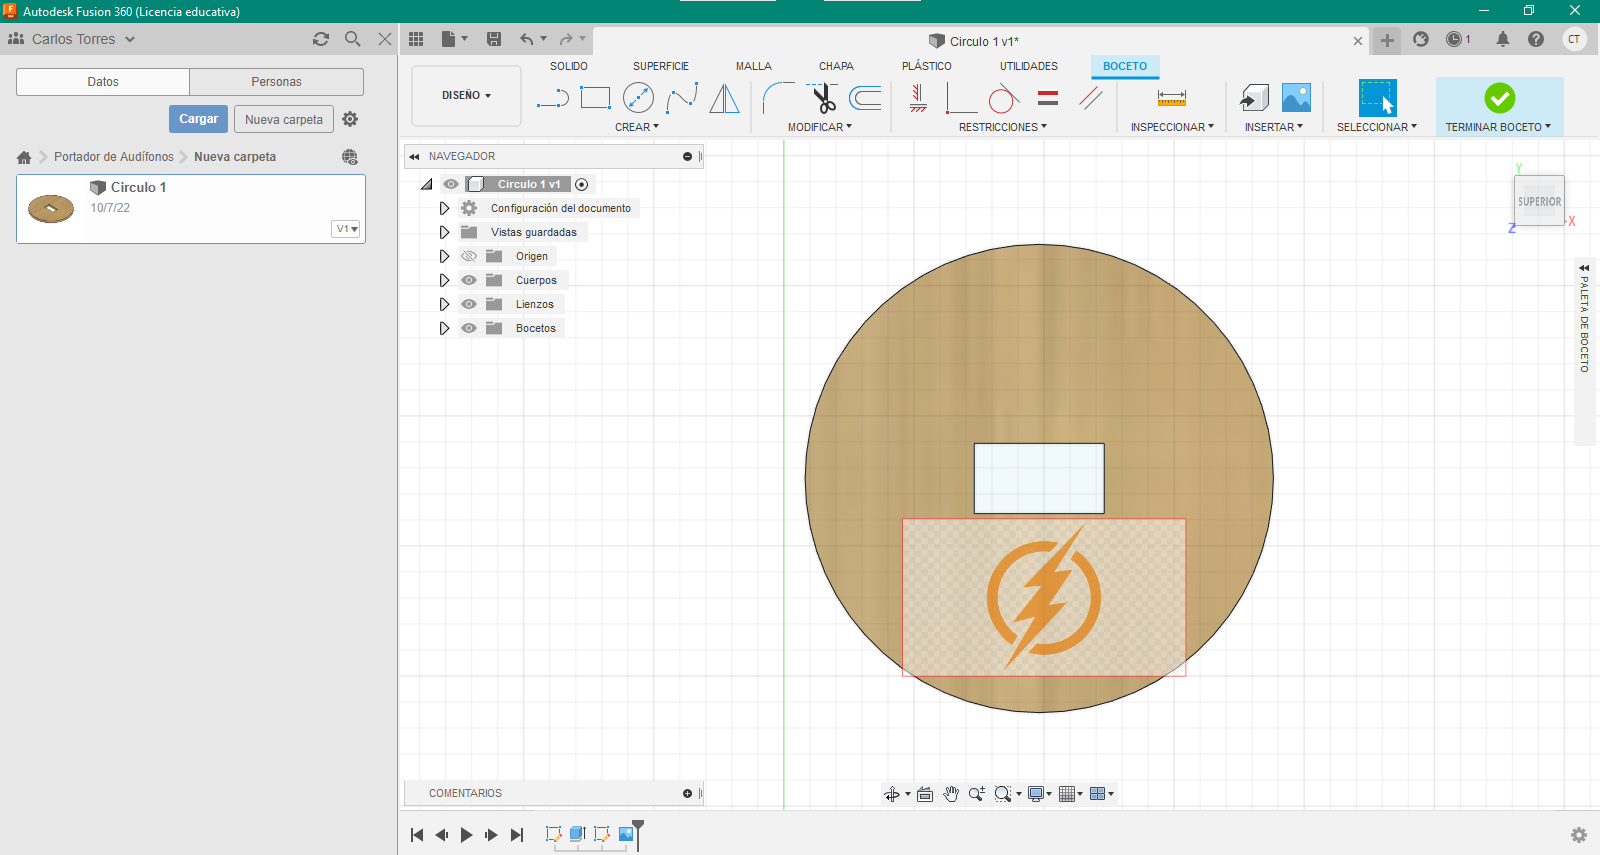Select the Pan hand tool

point(951,794)
